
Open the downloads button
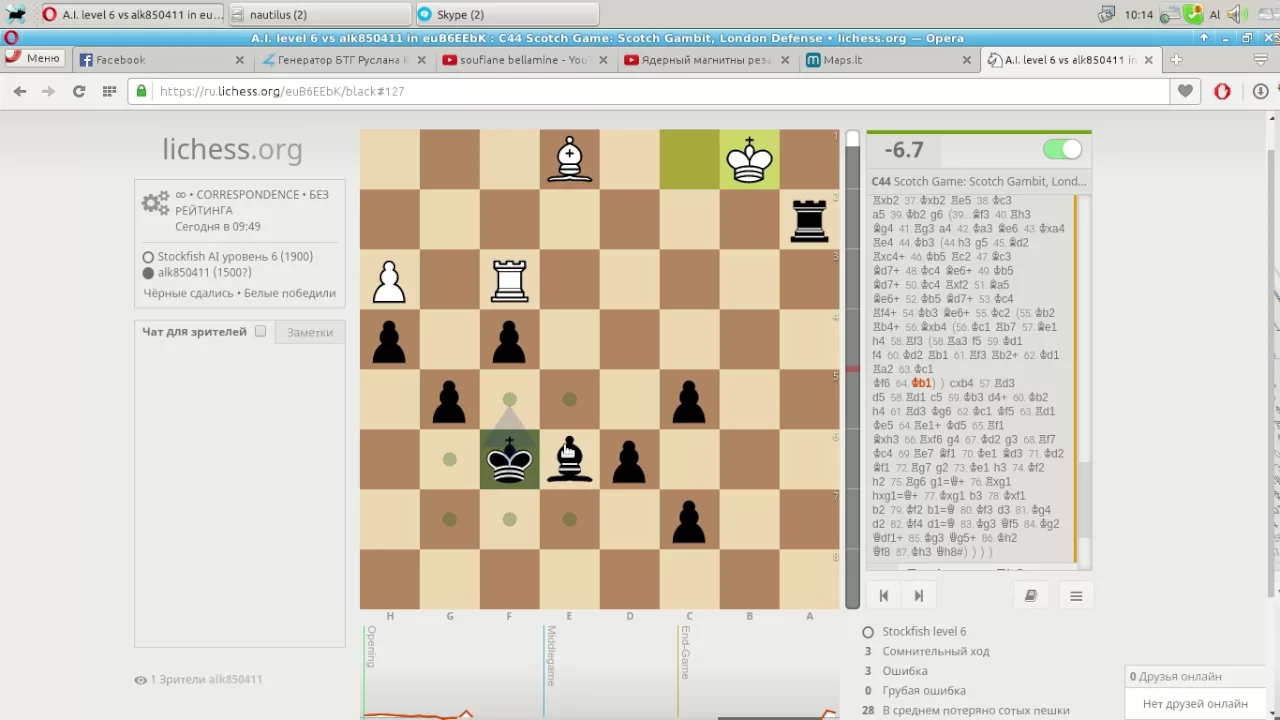pyautogui.click(x=1260, y=91)
